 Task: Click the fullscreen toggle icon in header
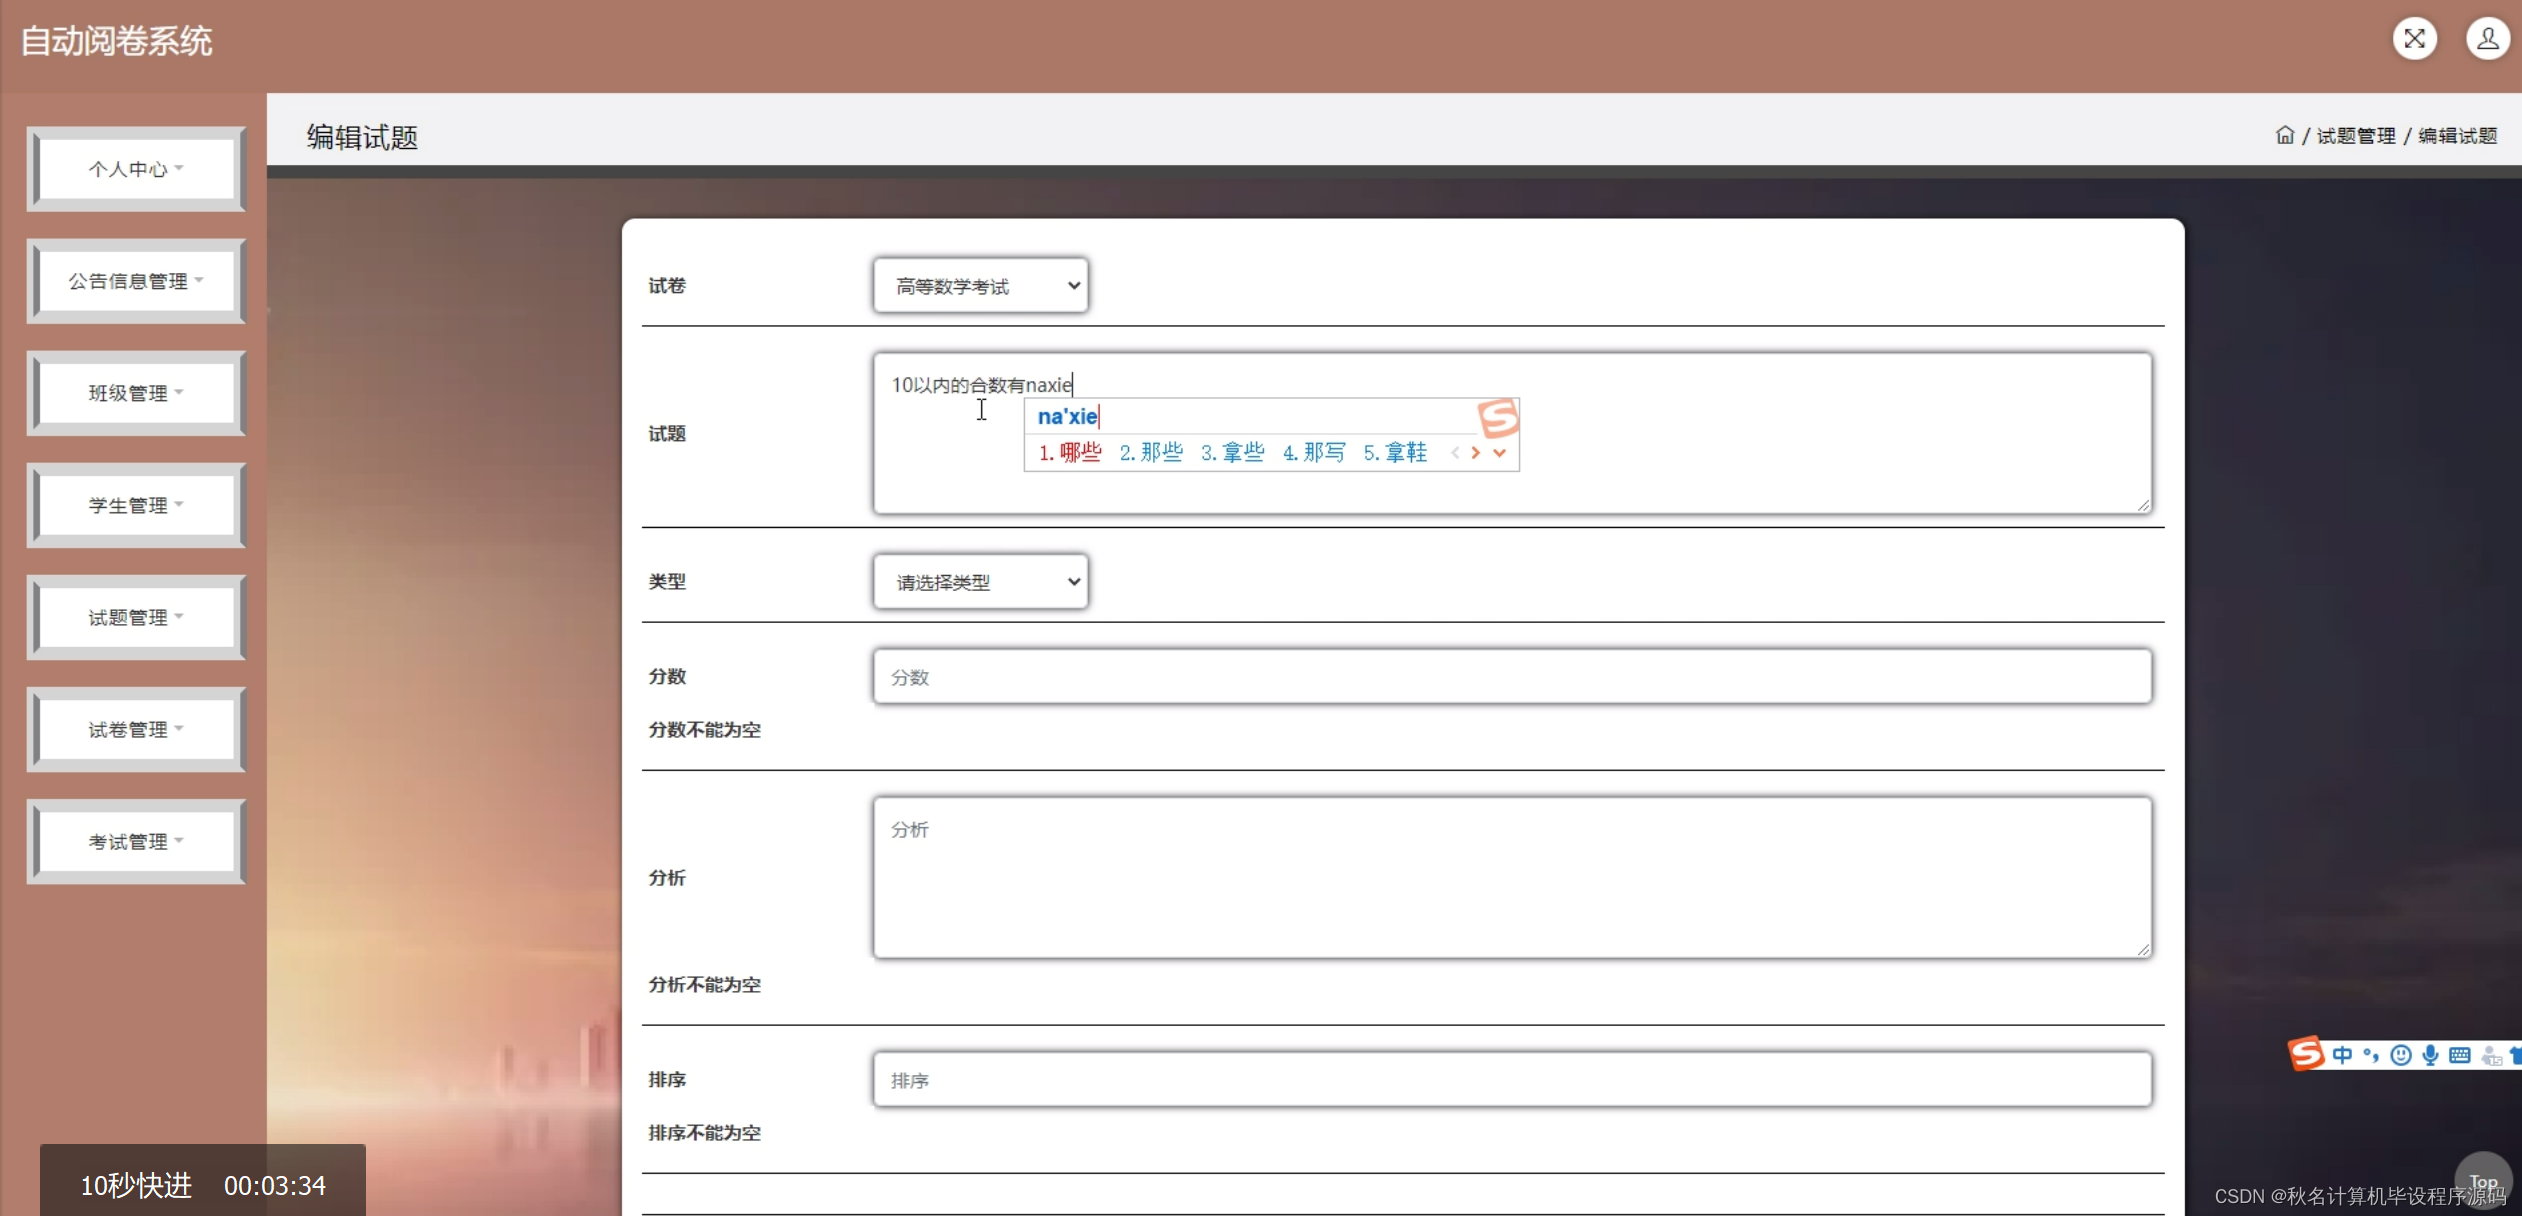pos(2414,39)
